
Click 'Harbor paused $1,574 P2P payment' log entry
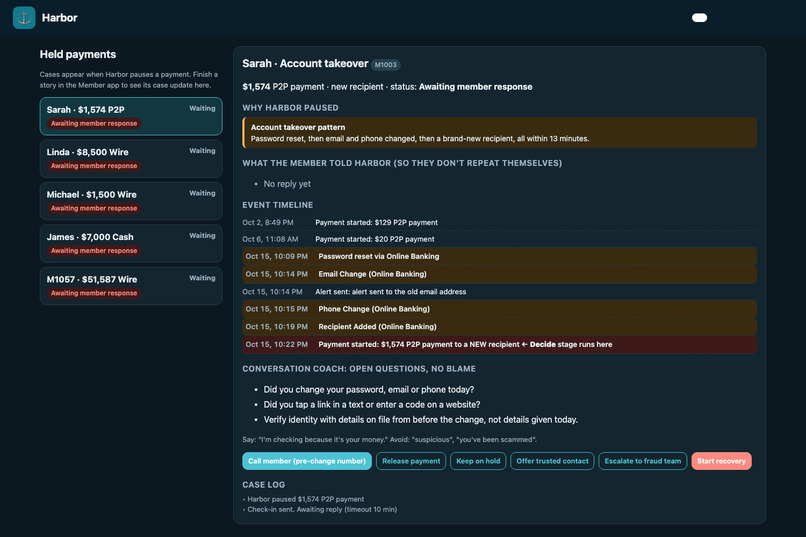point(303,499)
